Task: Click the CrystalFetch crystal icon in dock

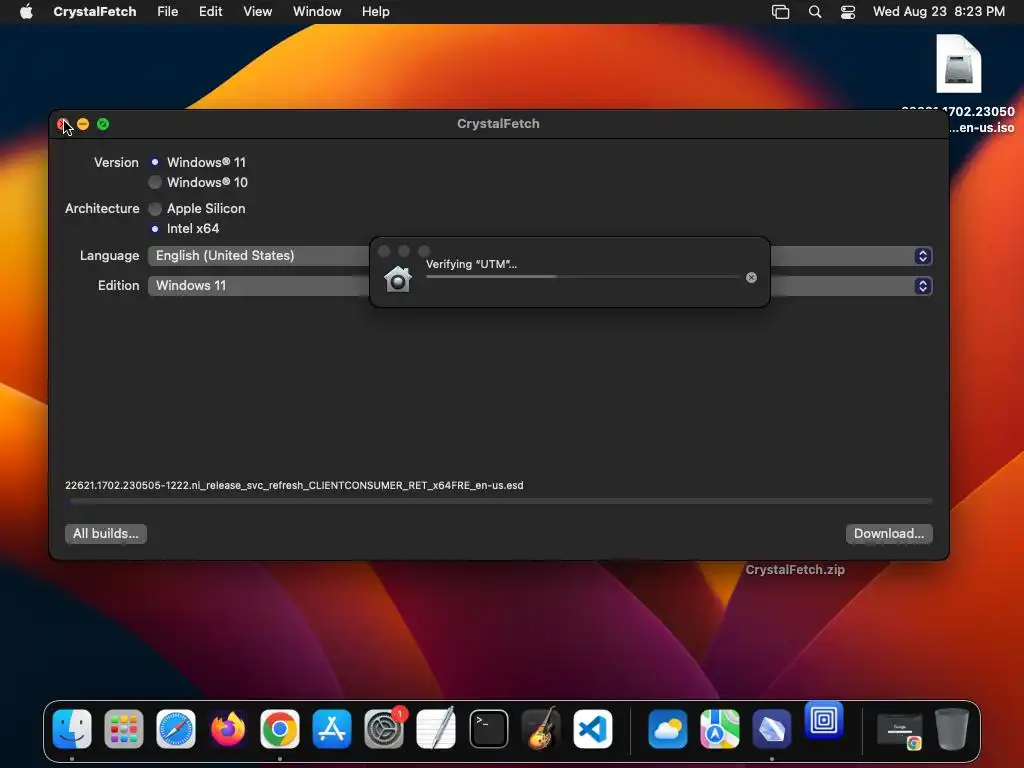Action: [x=772, y=729]
